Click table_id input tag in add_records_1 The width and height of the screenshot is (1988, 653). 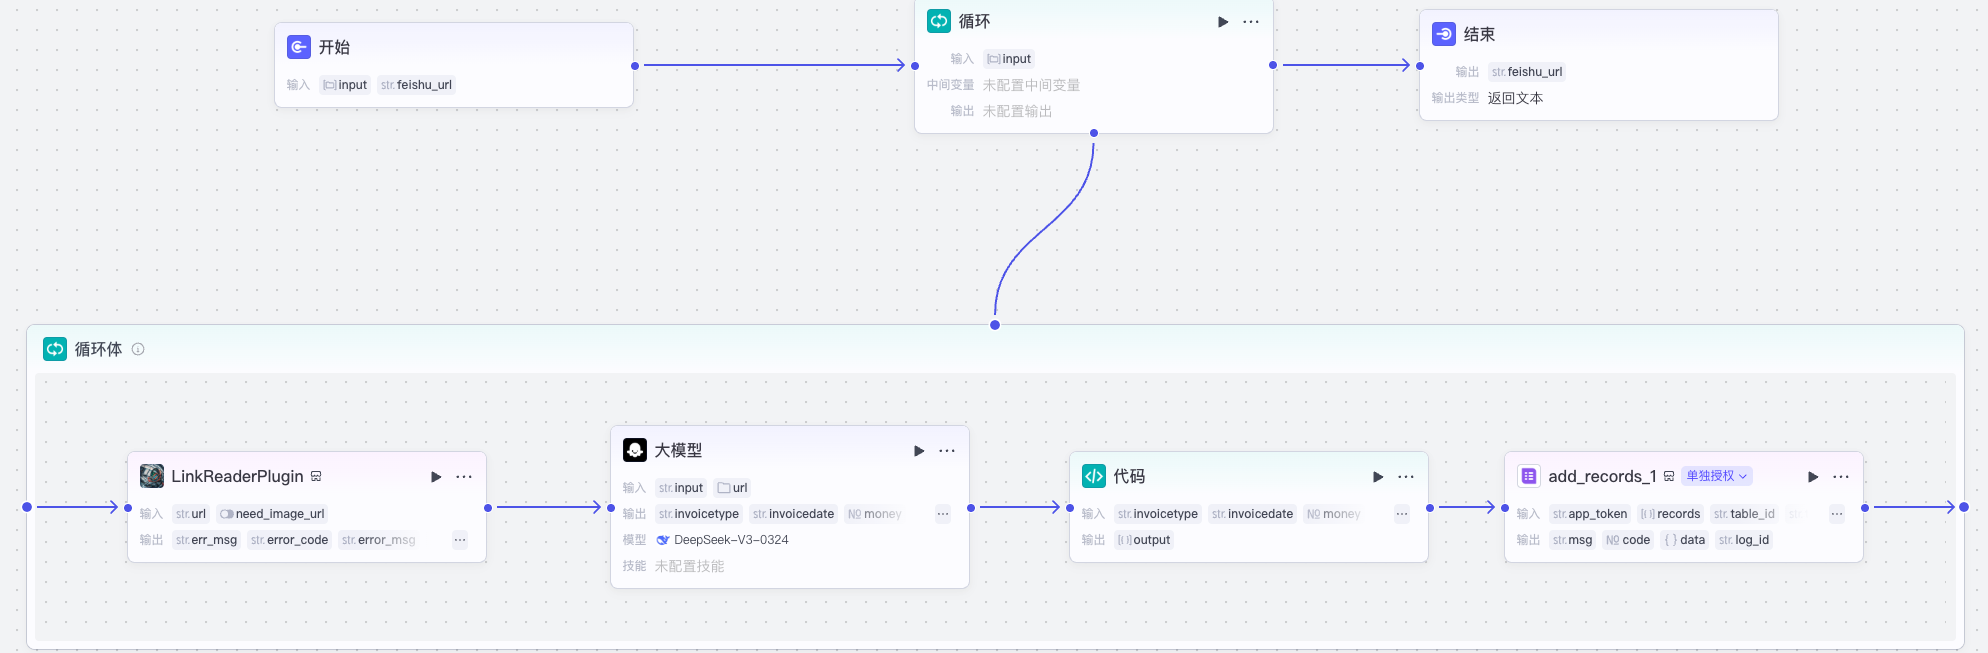tap(1744, 514)
